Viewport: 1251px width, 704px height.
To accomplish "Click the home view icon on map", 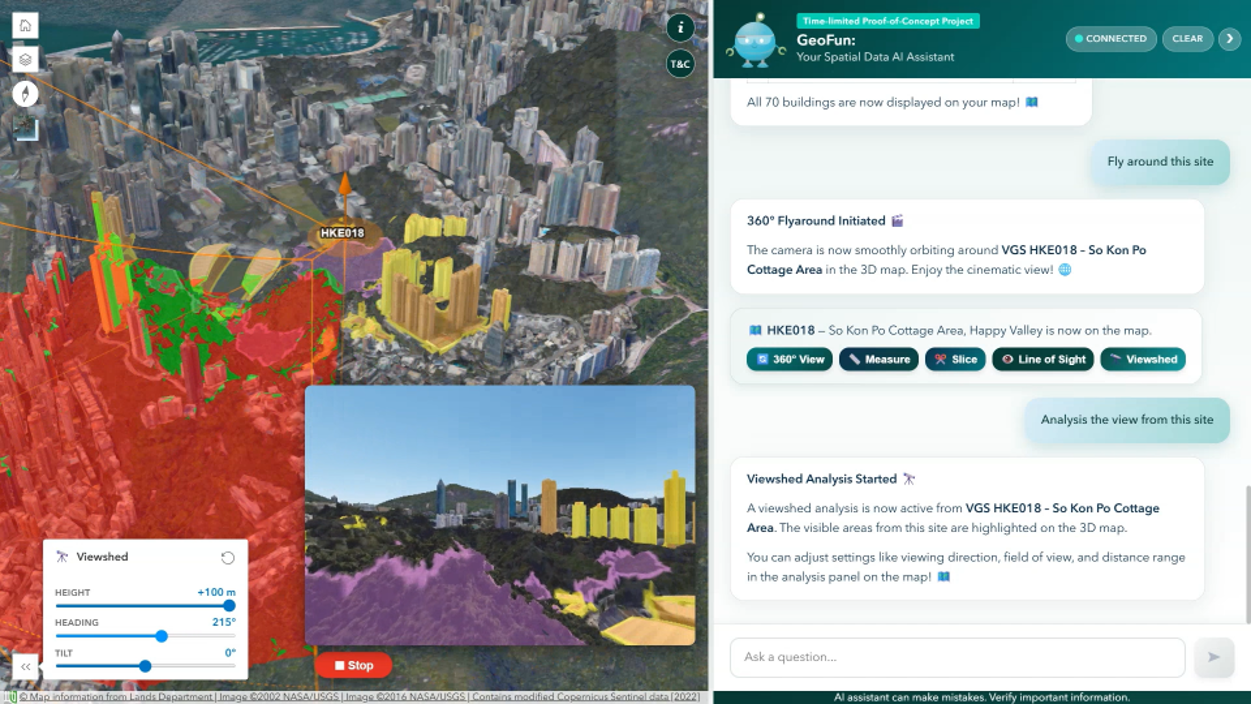I will [25, 25].
